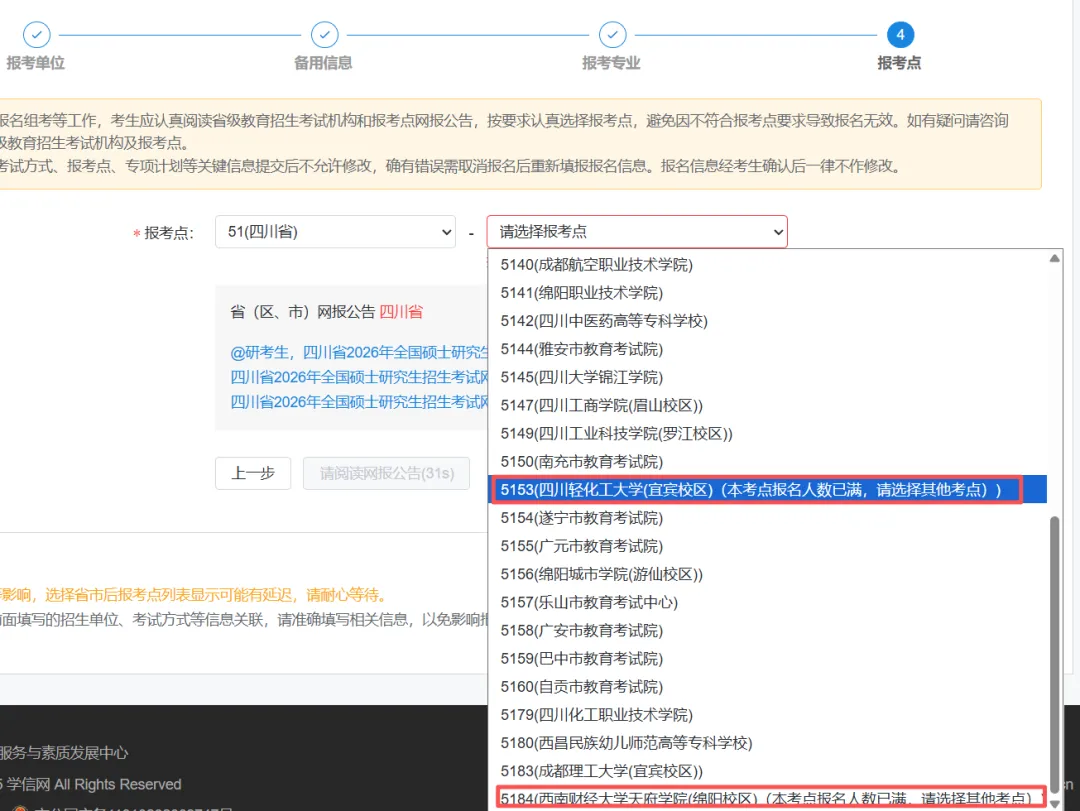Click the 备用信息 step checkmark icon

324,35
